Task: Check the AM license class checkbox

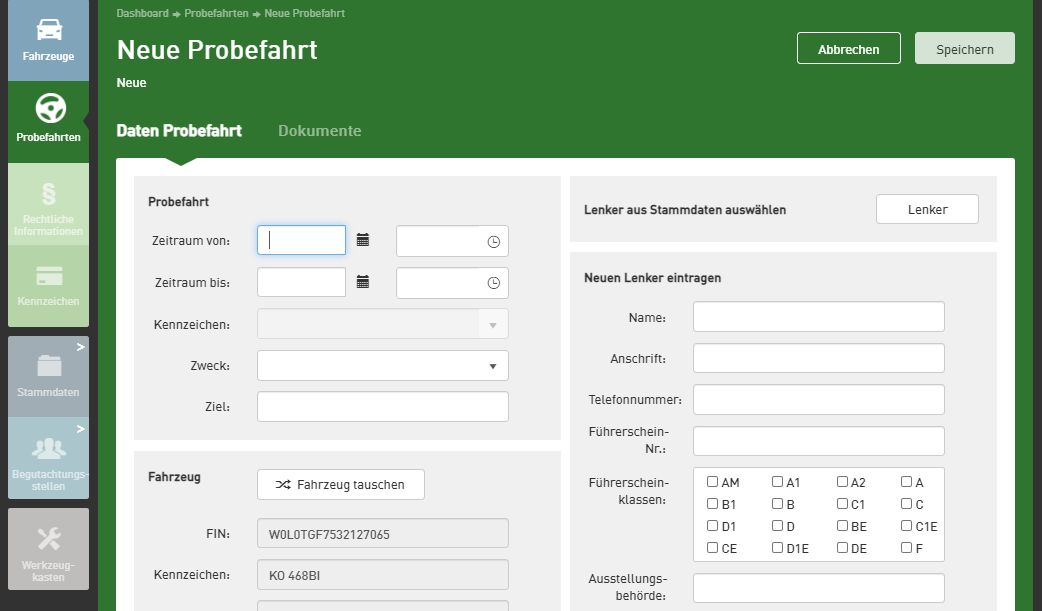Action: (x=713, y=482)
